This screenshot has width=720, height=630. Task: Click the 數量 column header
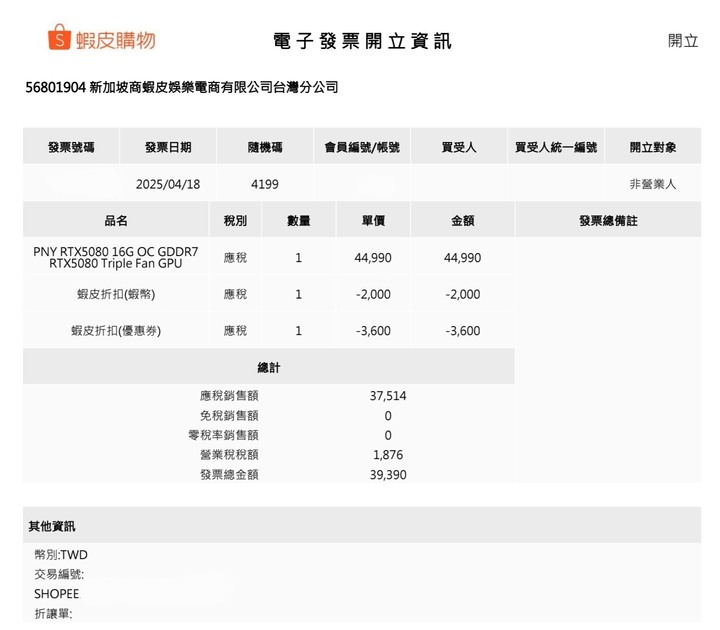[298, 221]
